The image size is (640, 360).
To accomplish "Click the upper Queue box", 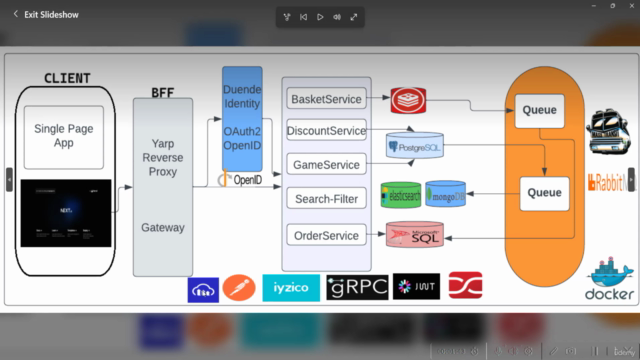I will click(x=540, y=111).
